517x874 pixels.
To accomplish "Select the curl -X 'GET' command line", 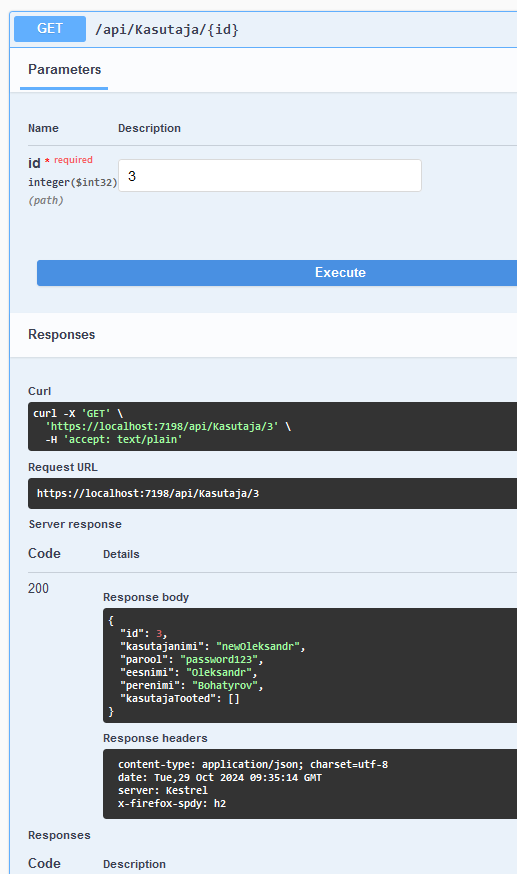I will coord(78,414).
